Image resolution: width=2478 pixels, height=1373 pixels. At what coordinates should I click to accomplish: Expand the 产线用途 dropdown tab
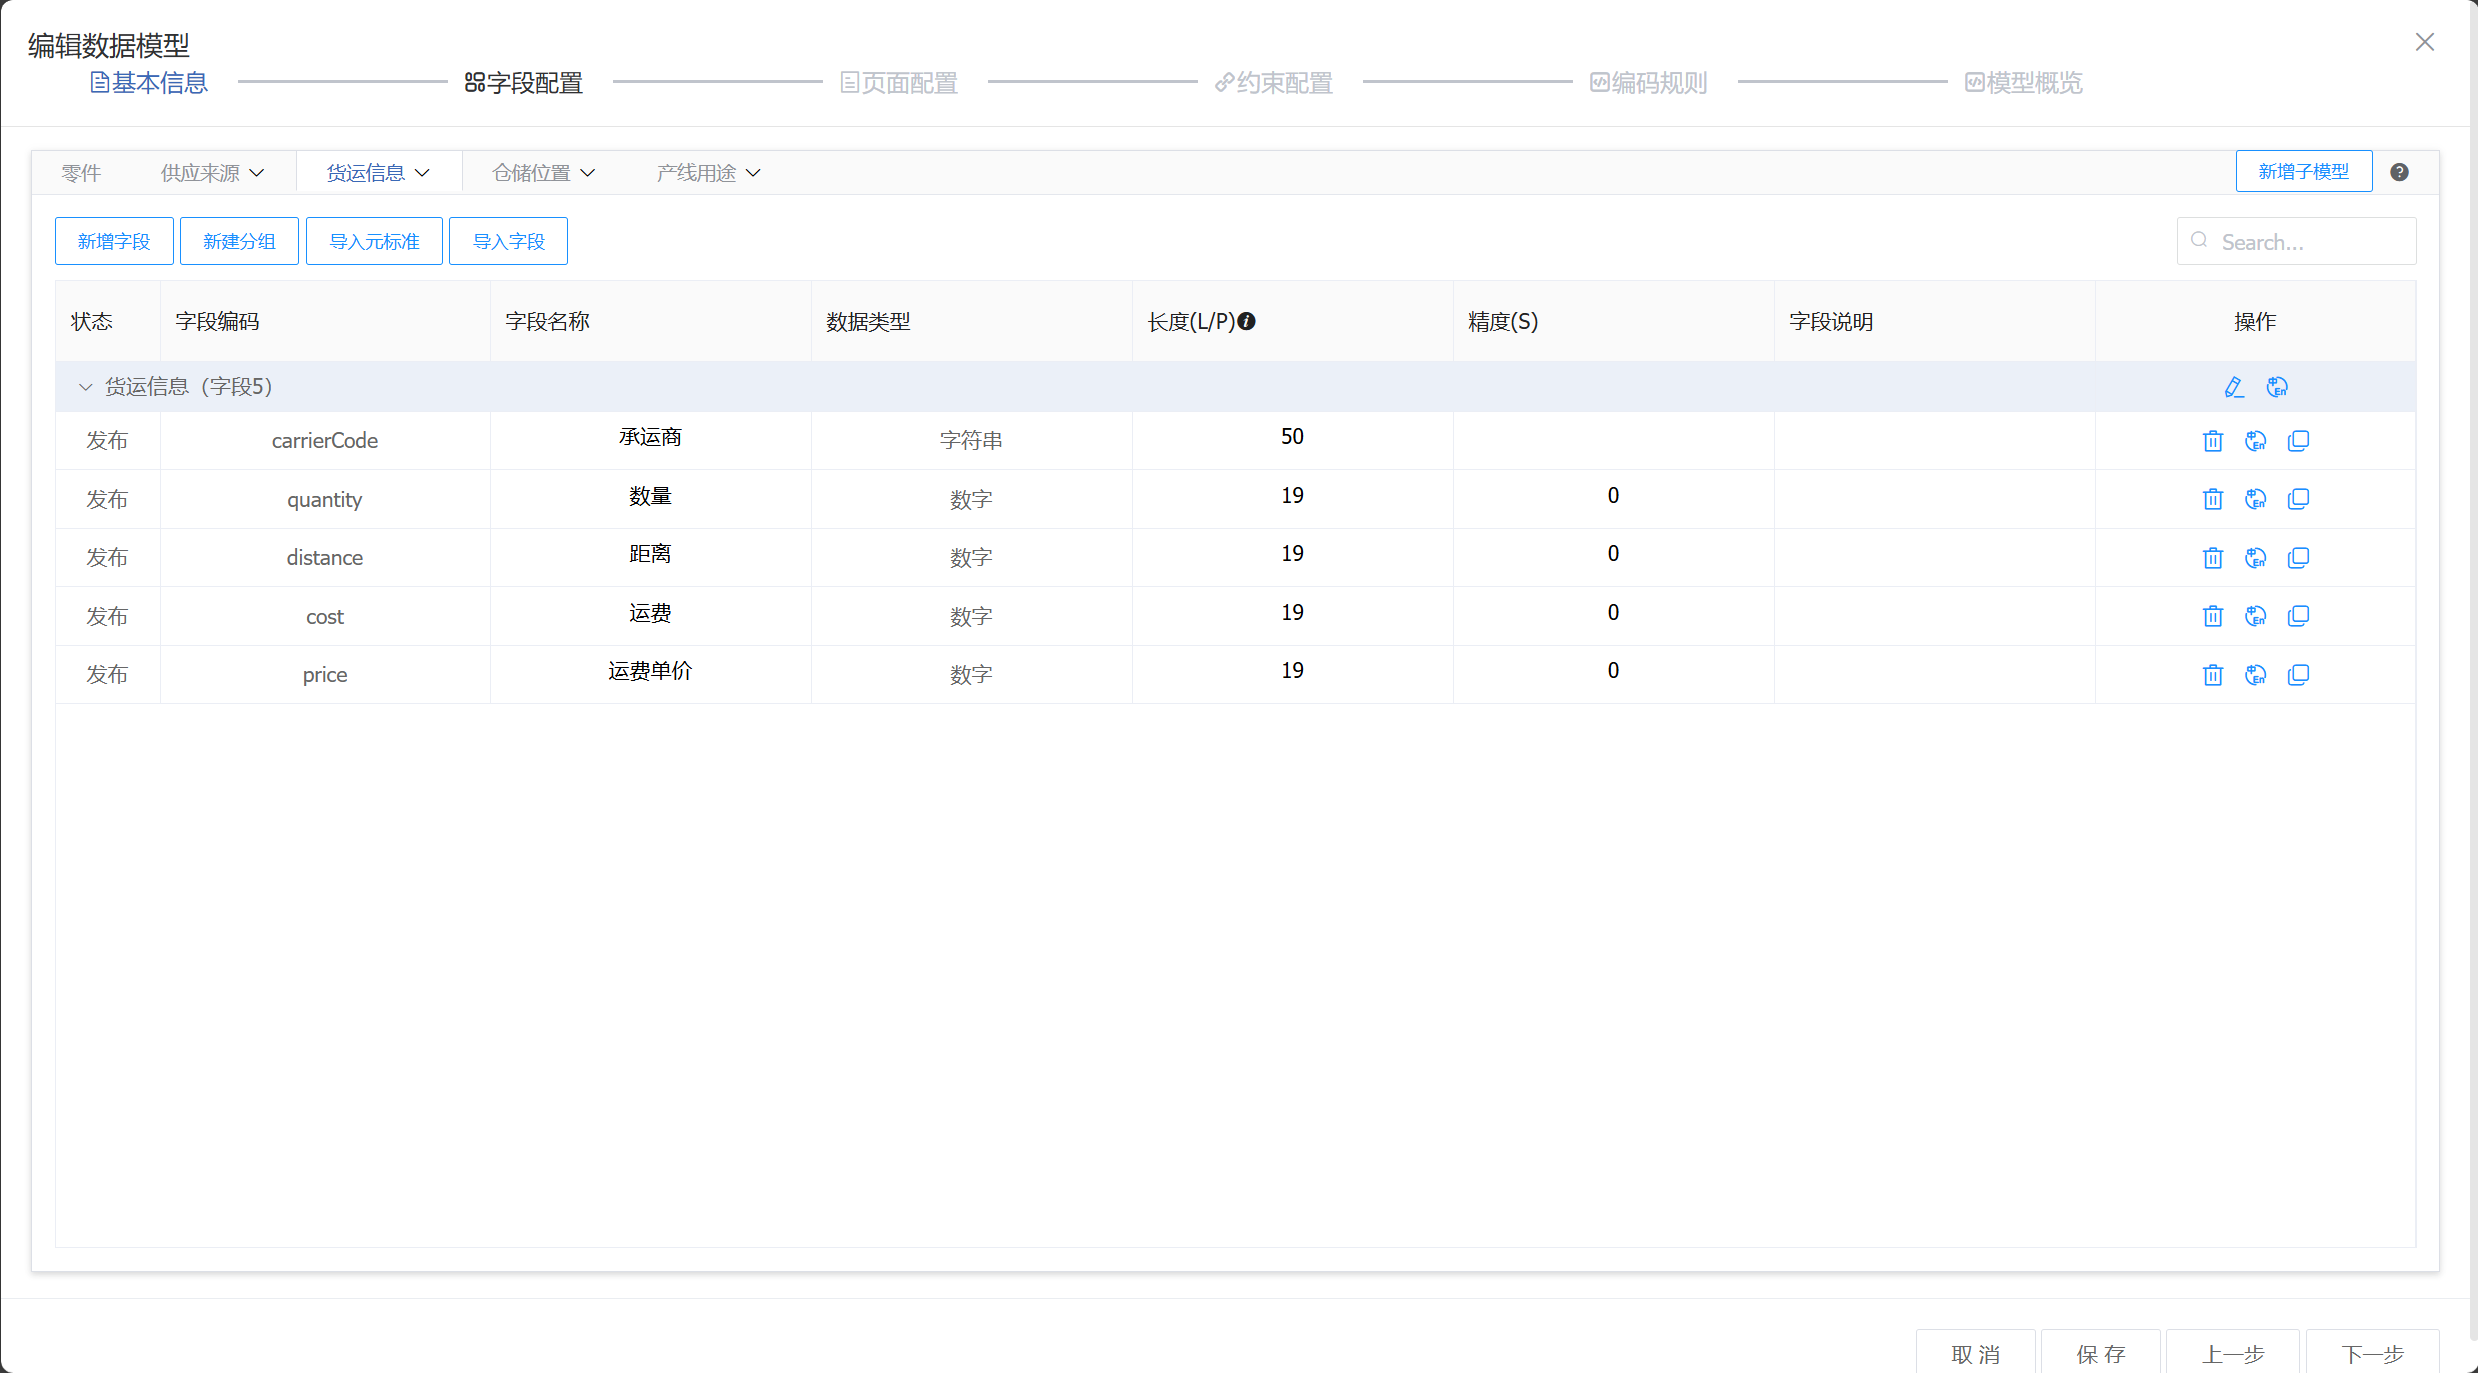708,173
